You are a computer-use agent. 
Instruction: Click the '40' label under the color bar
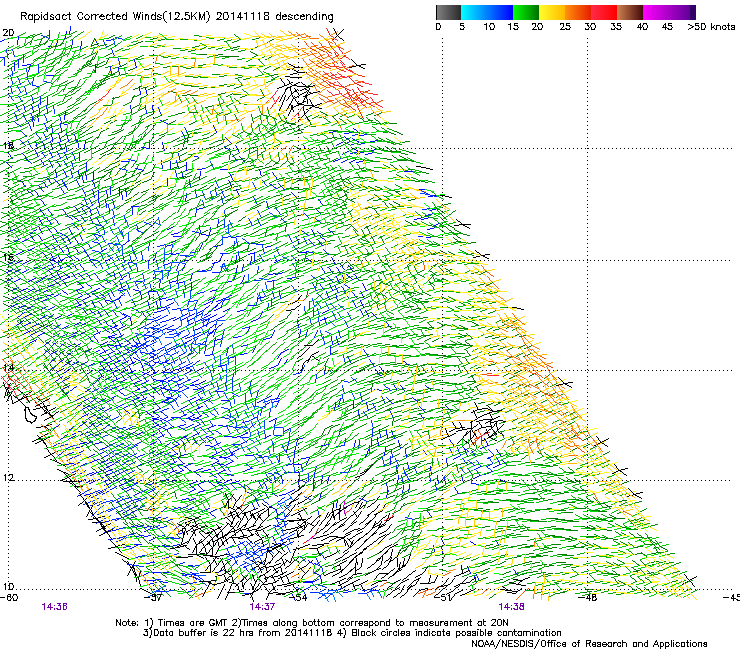point(642,27)
